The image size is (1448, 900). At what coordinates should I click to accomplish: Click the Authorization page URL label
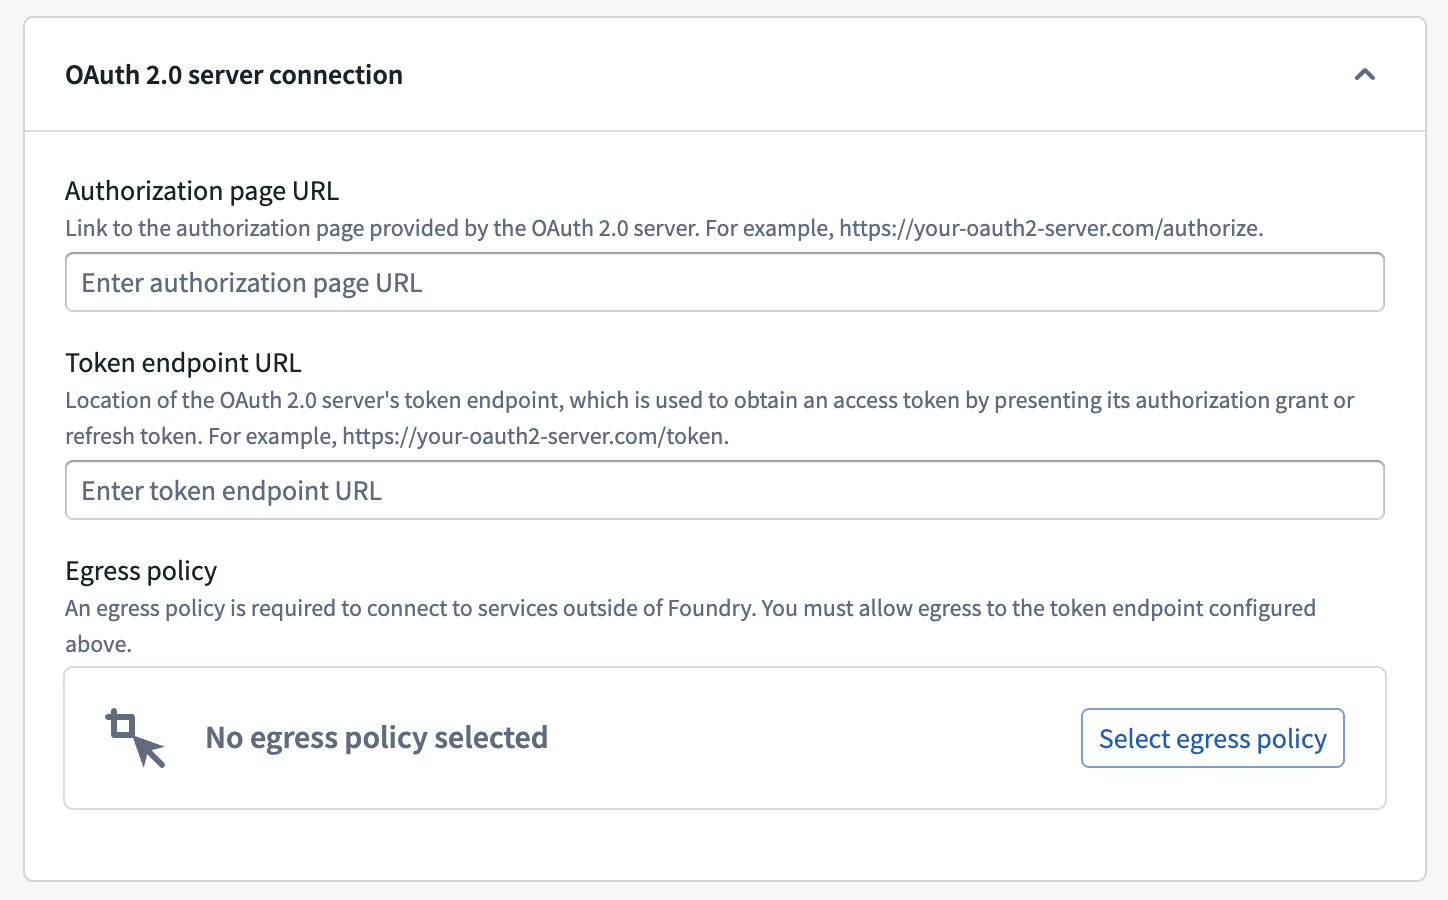[x=202, y=191]
